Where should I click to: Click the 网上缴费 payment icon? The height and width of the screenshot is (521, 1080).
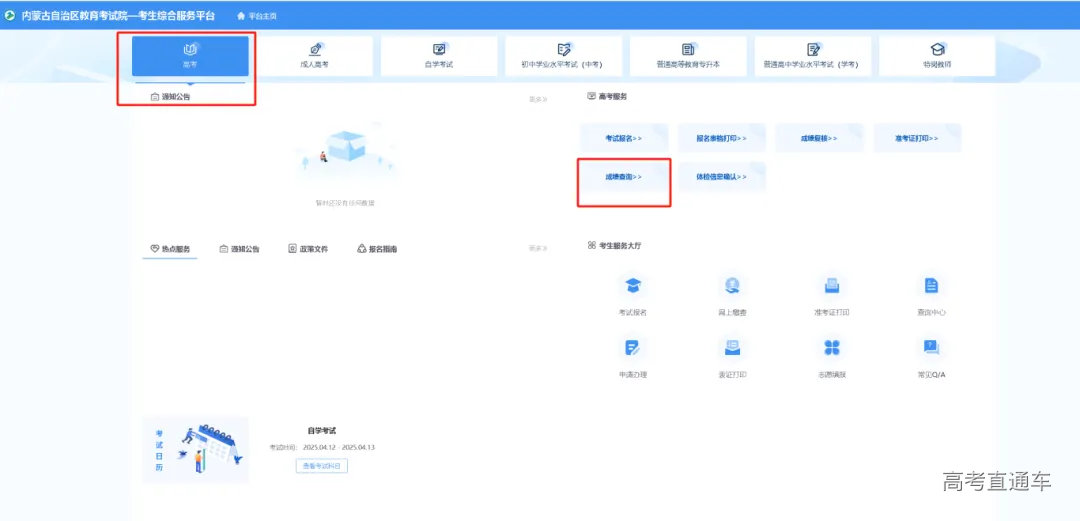point(732,285)
